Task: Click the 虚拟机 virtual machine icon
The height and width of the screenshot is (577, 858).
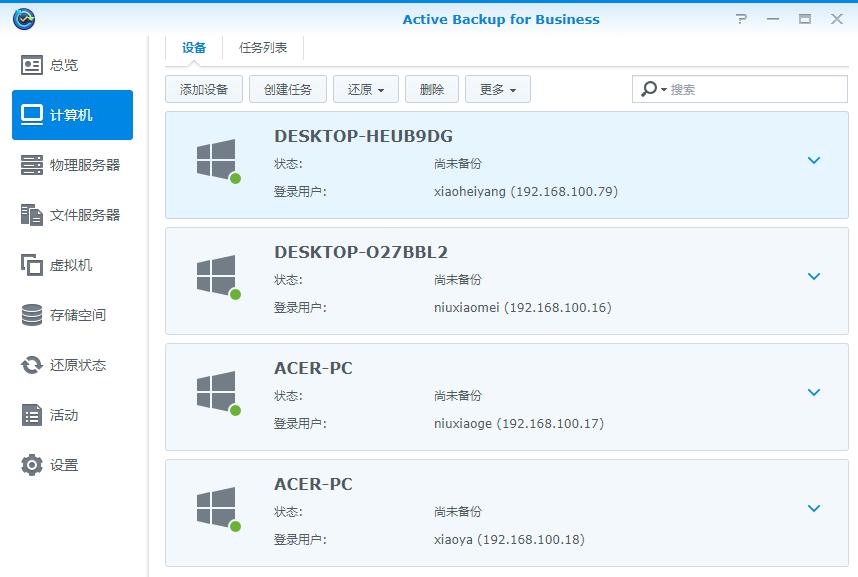Action: (32, 265)
